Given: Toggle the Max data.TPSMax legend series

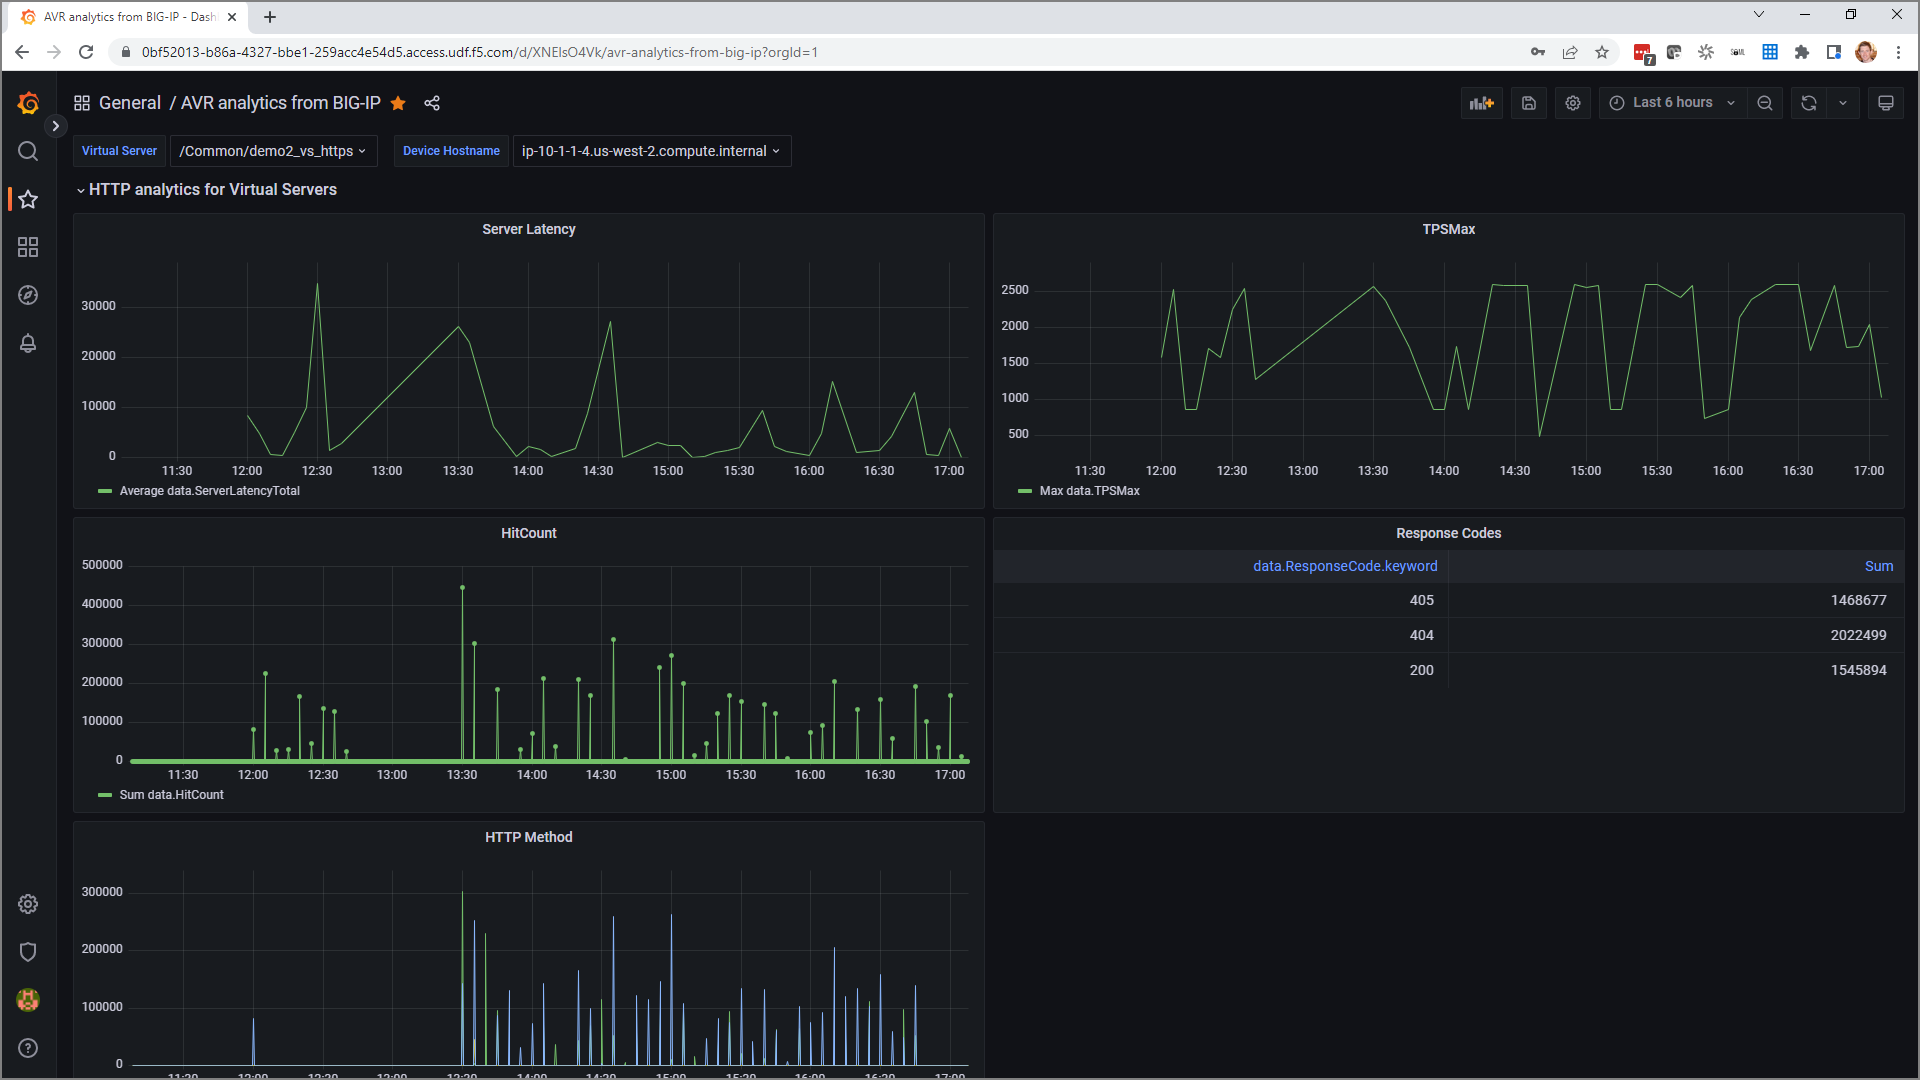Looking at the screenshot, I should click(1089, 491).
